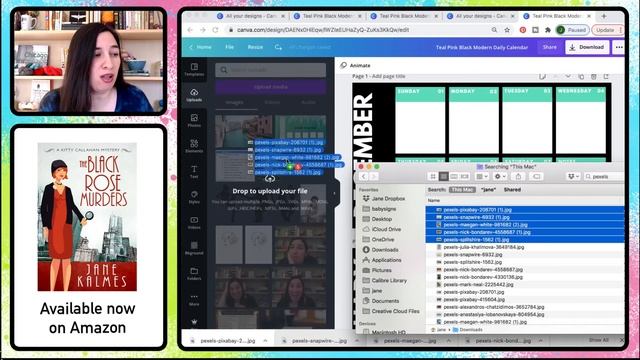Select Downloads in Finder sidebar

[380, 250]
